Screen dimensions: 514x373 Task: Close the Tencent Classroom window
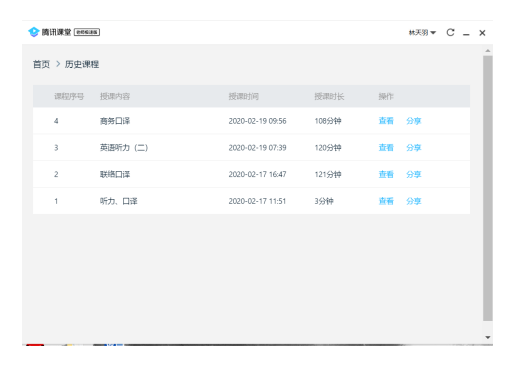click(482, 33)
